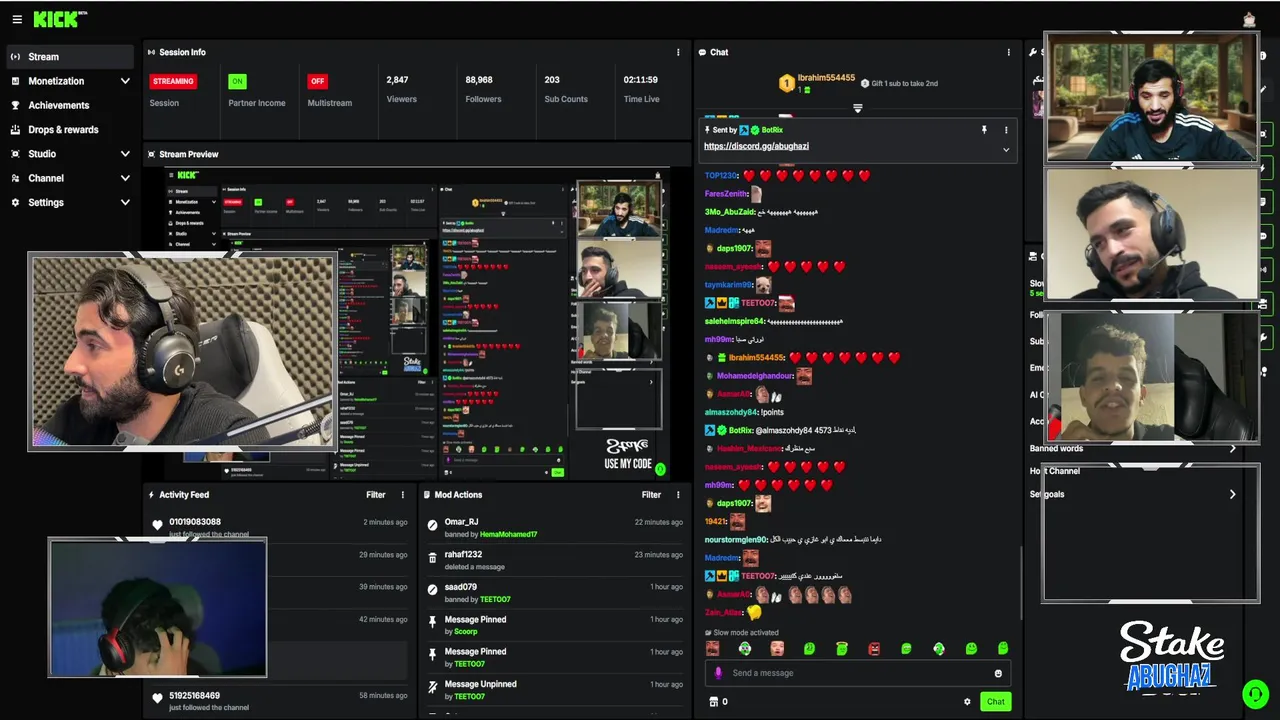Open Achievements in the sidebar
This screenshot has width=1280, height=720.
pyautogui.click(x=69, y=105)
